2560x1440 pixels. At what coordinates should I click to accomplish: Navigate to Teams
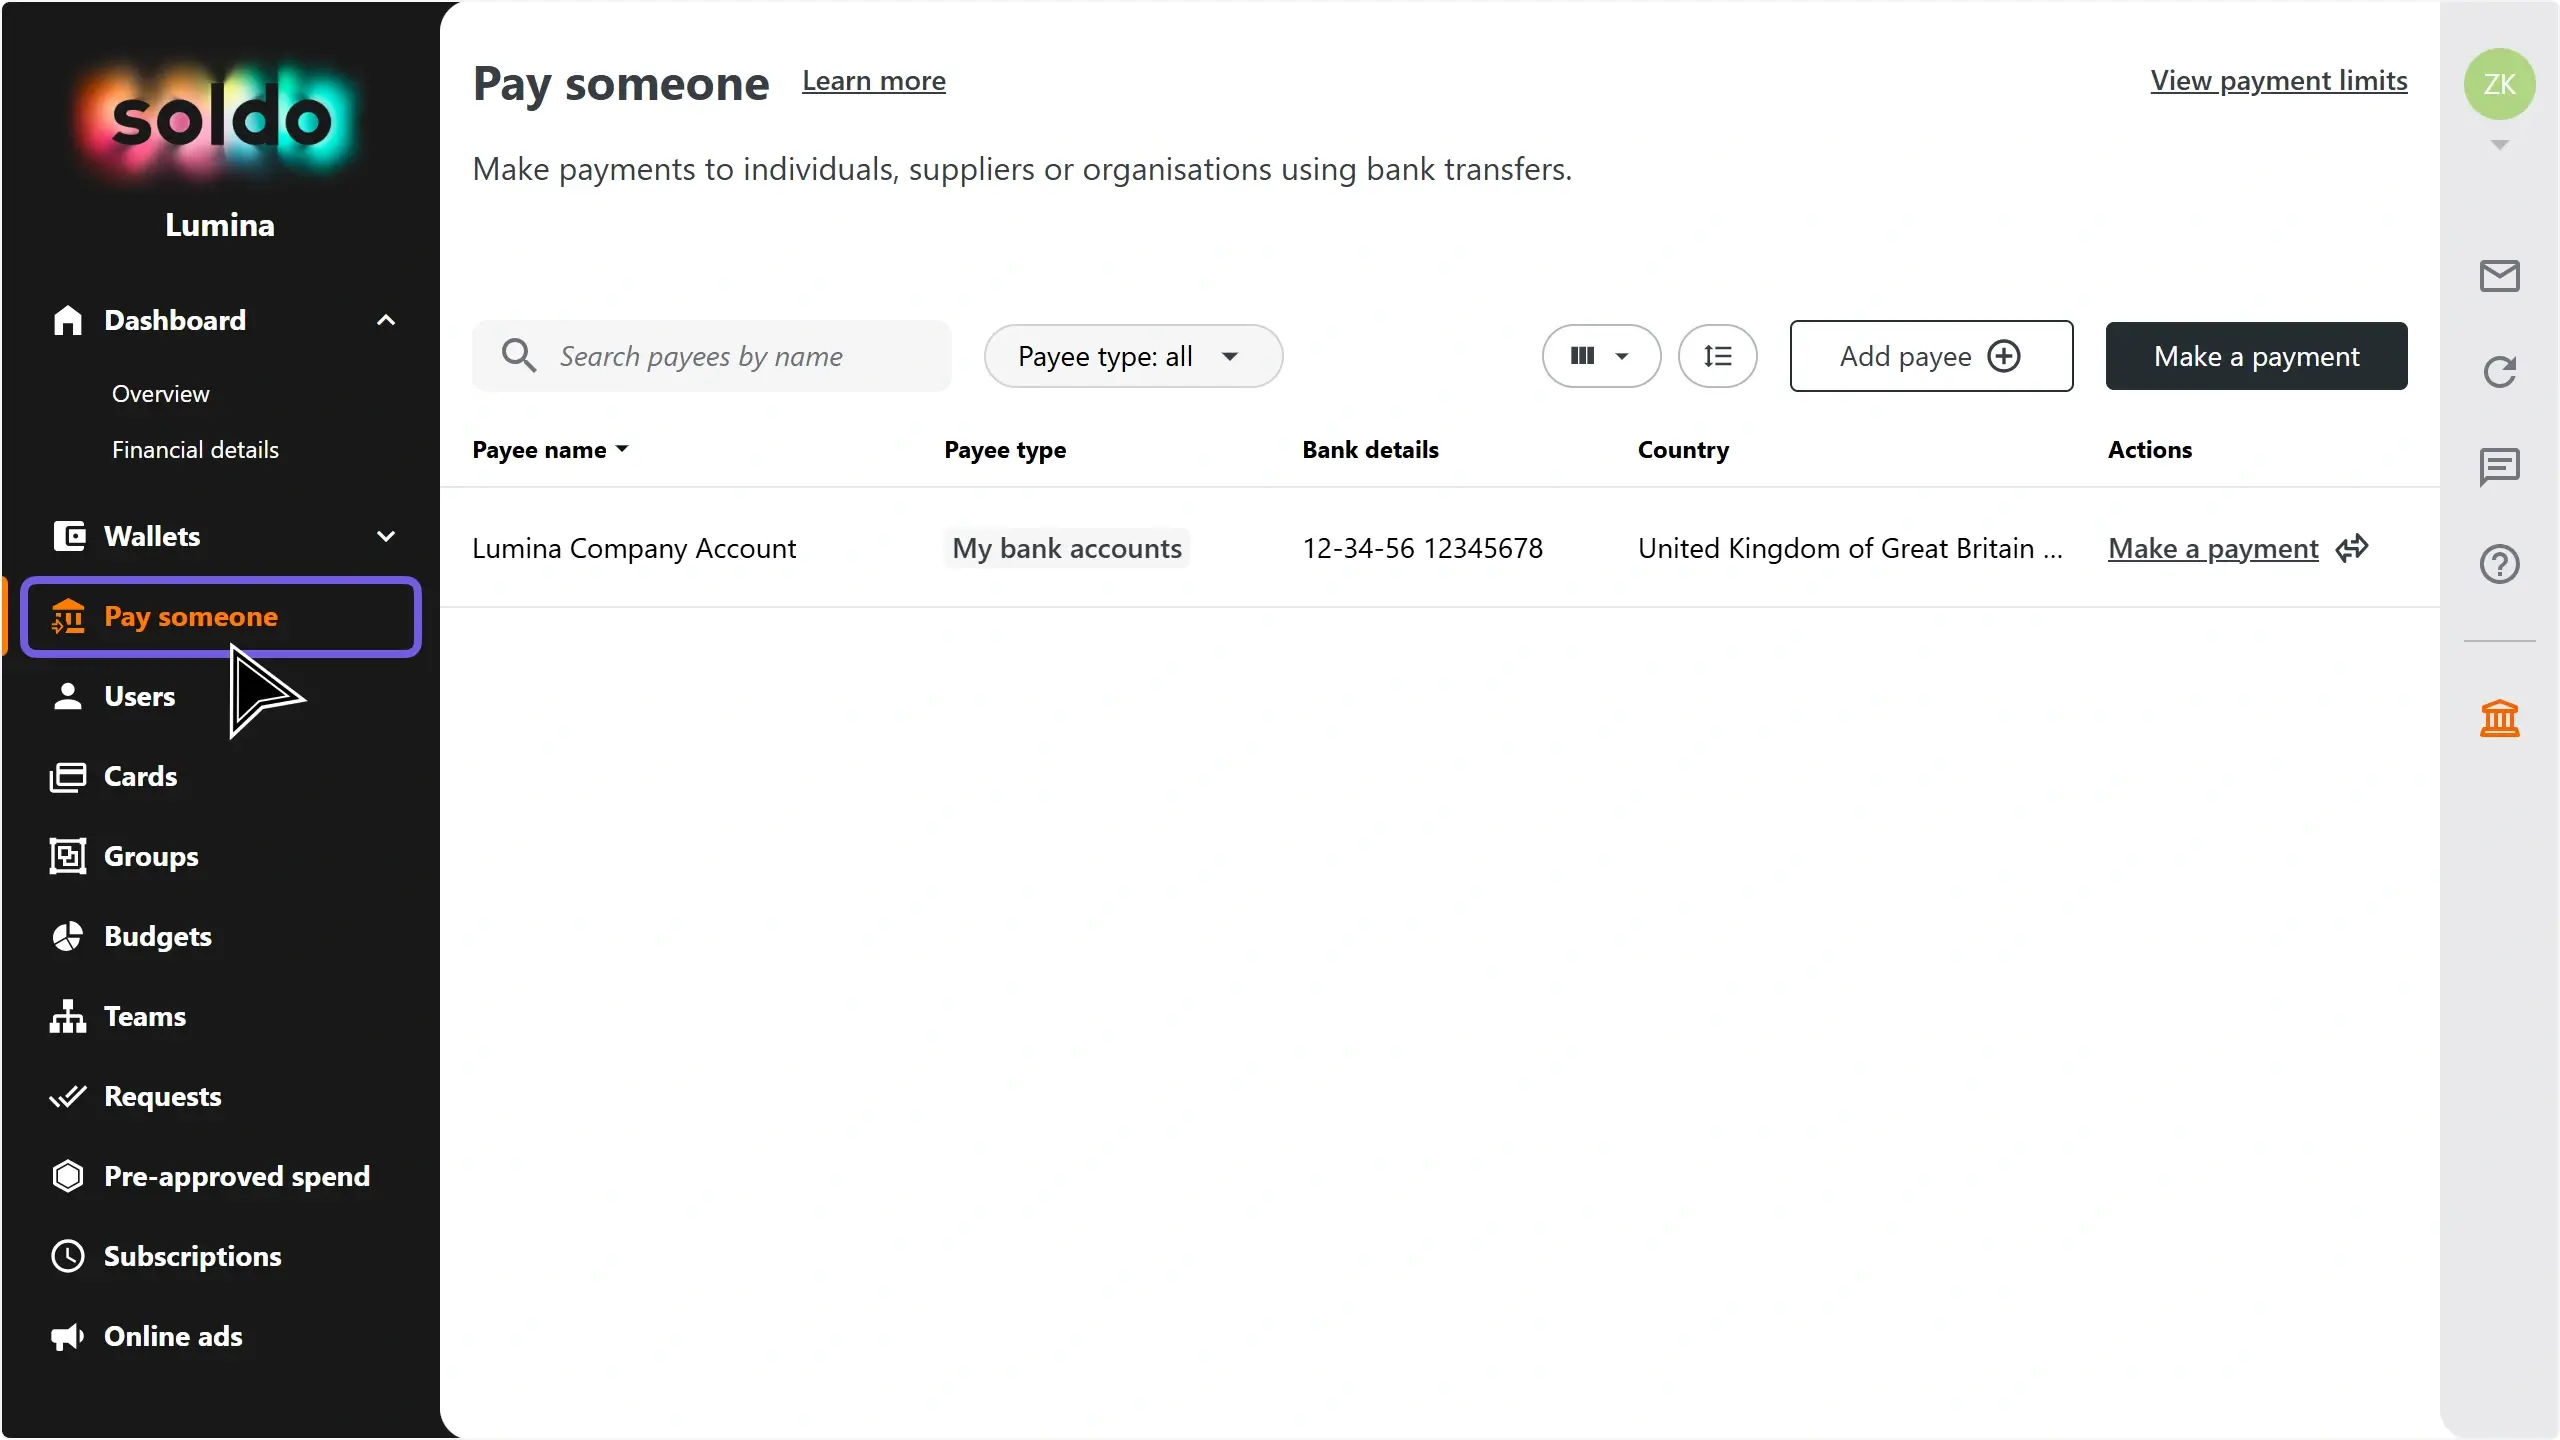145,1017
